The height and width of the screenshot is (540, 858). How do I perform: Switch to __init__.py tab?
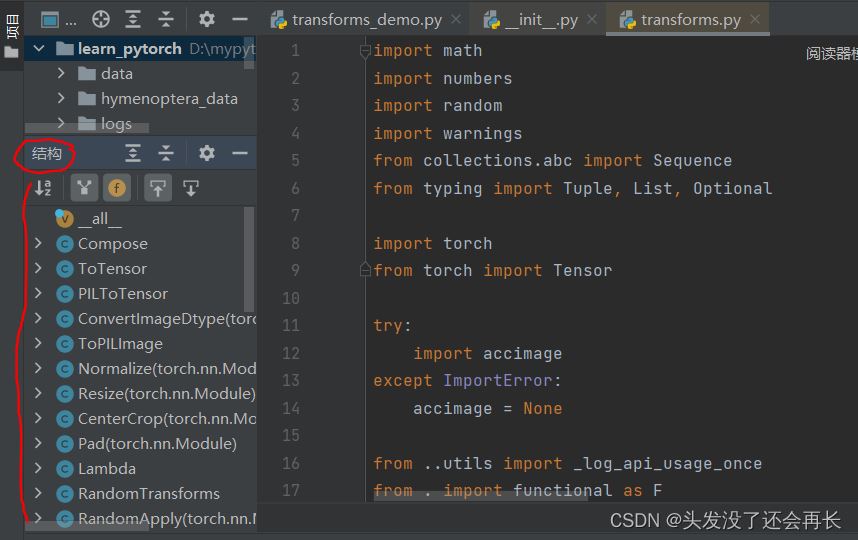click(541, 19)
